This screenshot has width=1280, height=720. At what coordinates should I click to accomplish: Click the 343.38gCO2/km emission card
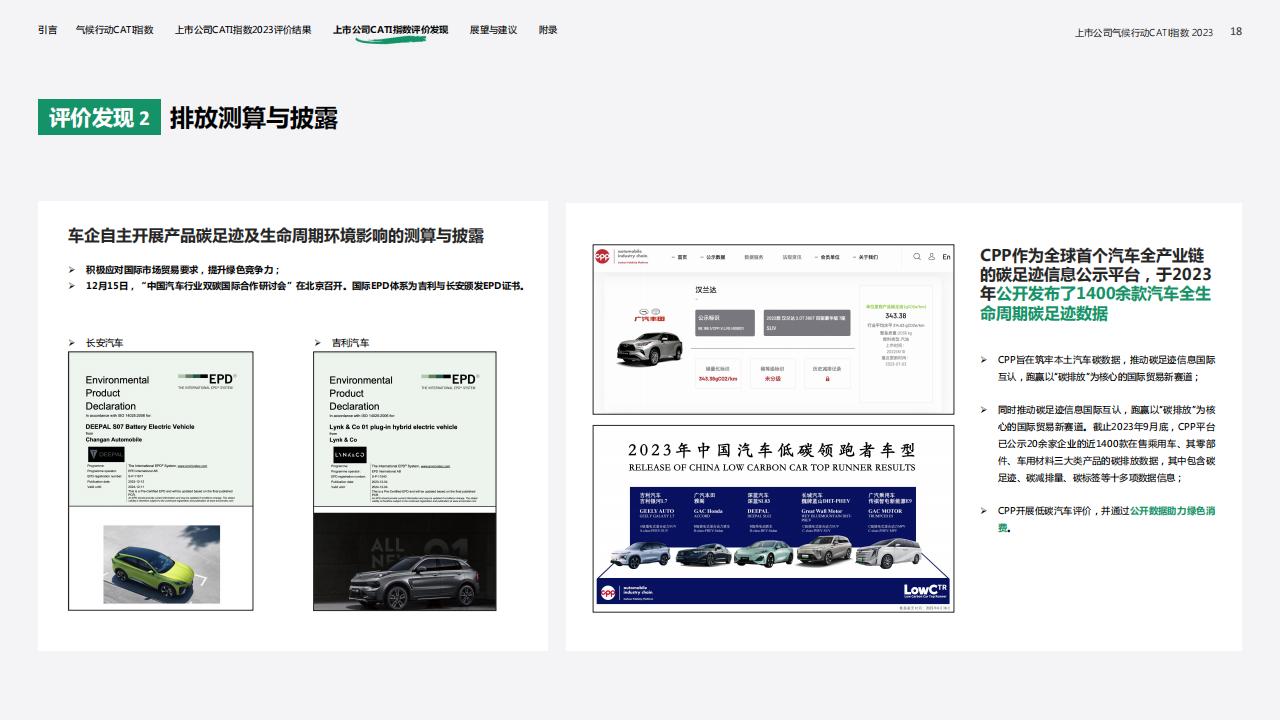(718, 373)
